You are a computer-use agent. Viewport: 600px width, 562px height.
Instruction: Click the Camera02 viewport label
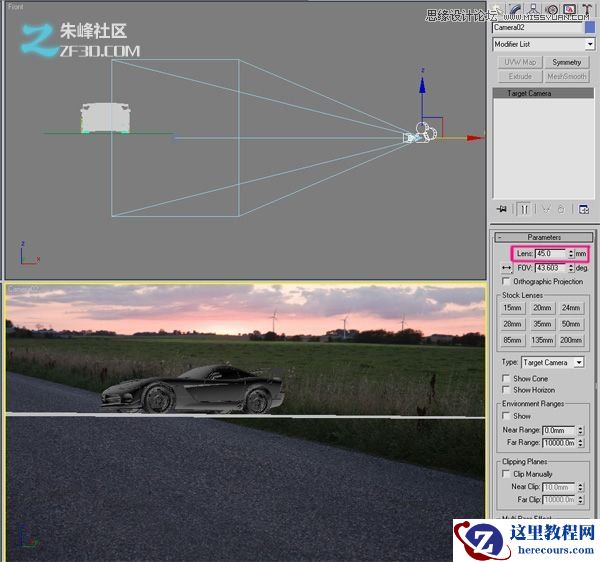23,290
